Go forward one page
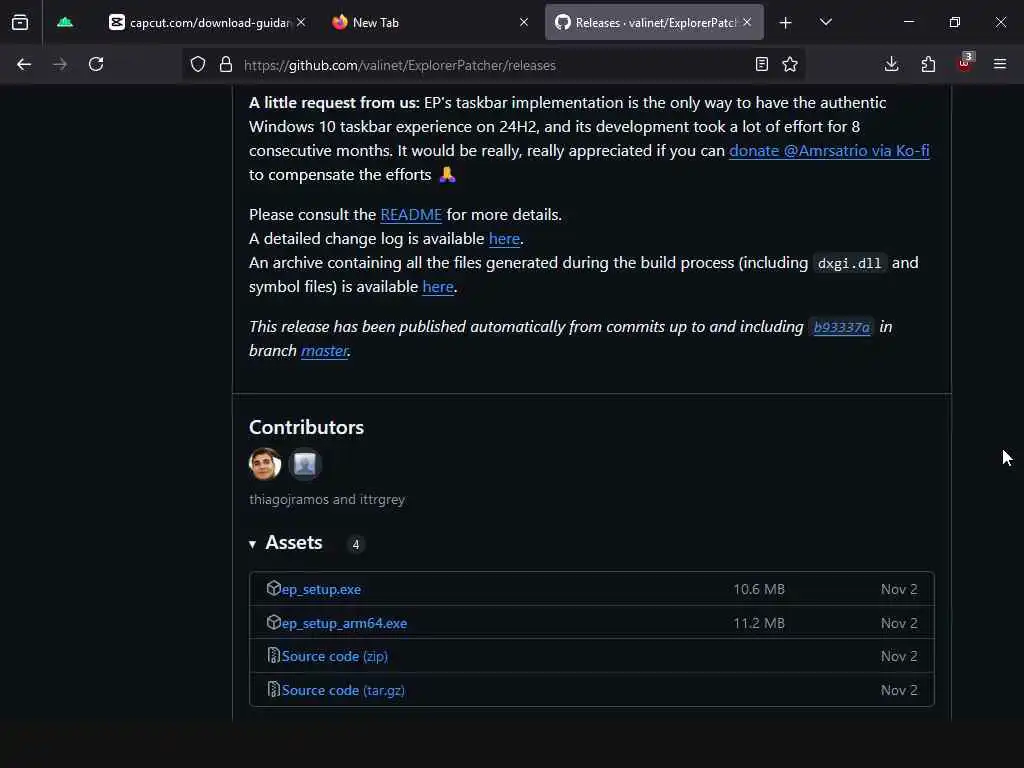 pyautogui.click(x=60, y=64)
